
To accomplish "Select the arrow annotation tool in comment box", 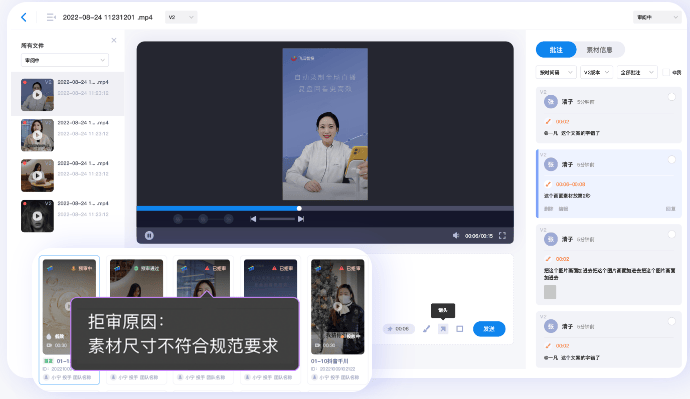I will tap(443, 329).
